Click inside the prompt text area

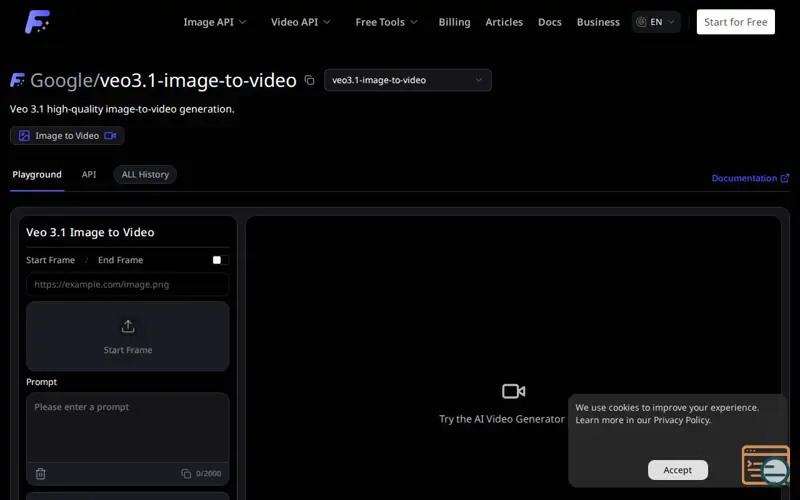pos(128,427)
